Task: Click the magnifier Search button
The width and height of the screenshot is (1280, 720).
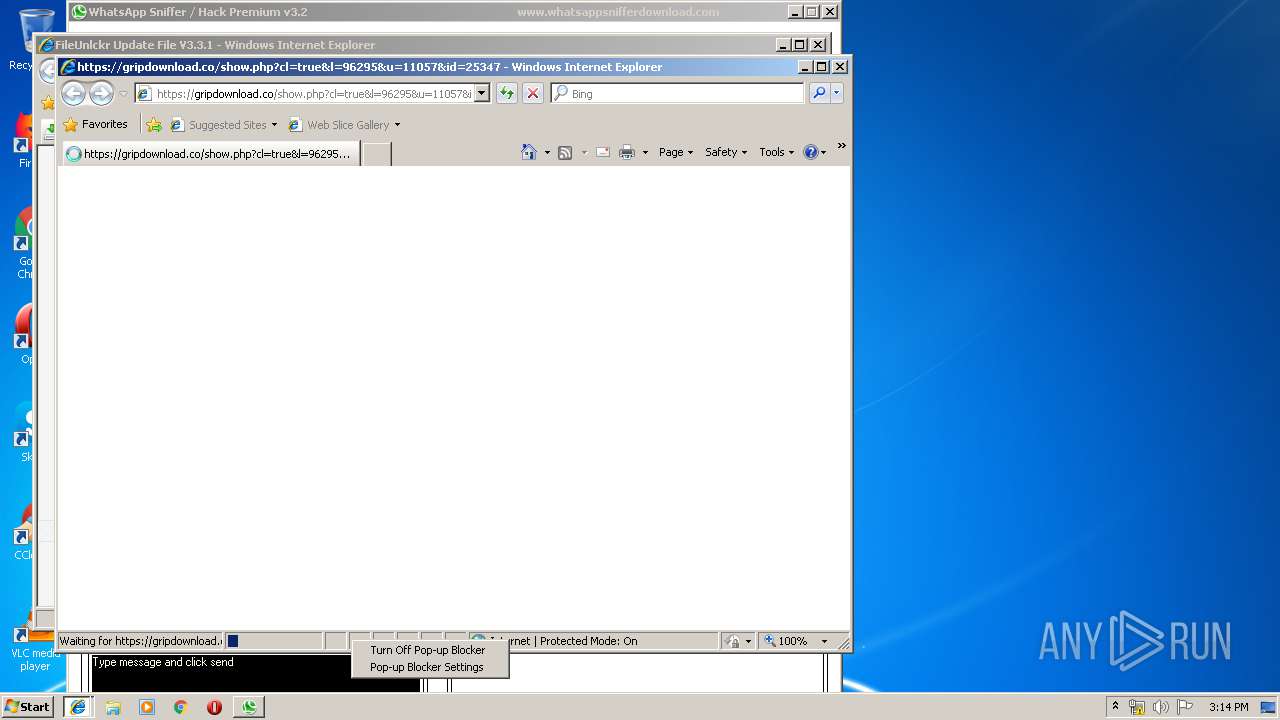Action: 819,93
